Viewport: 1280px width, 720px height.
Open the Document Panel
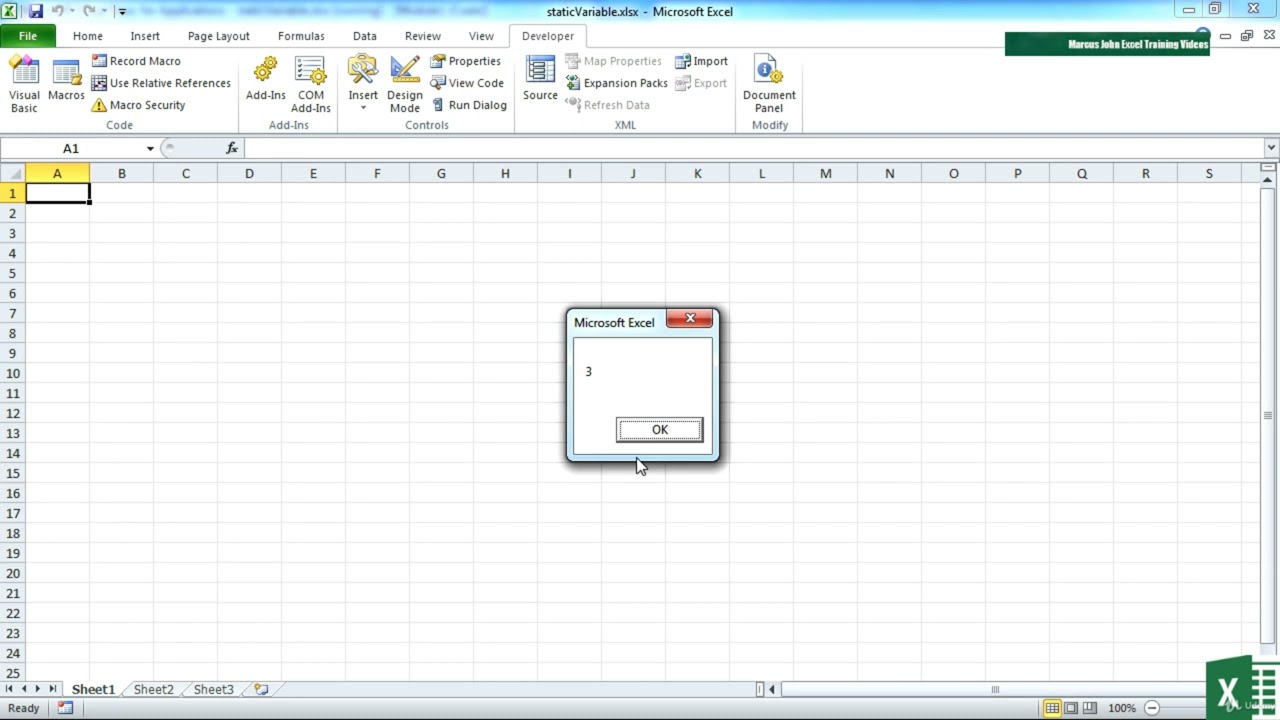tap(769, 85)
